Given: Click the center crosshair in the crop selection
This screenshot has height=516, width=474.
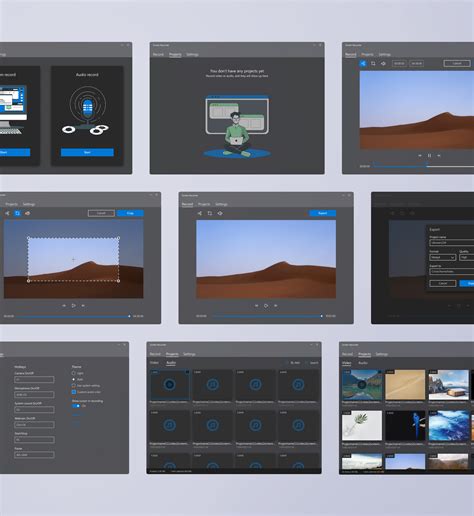Looking at the screenshot, I should point(73,259).
